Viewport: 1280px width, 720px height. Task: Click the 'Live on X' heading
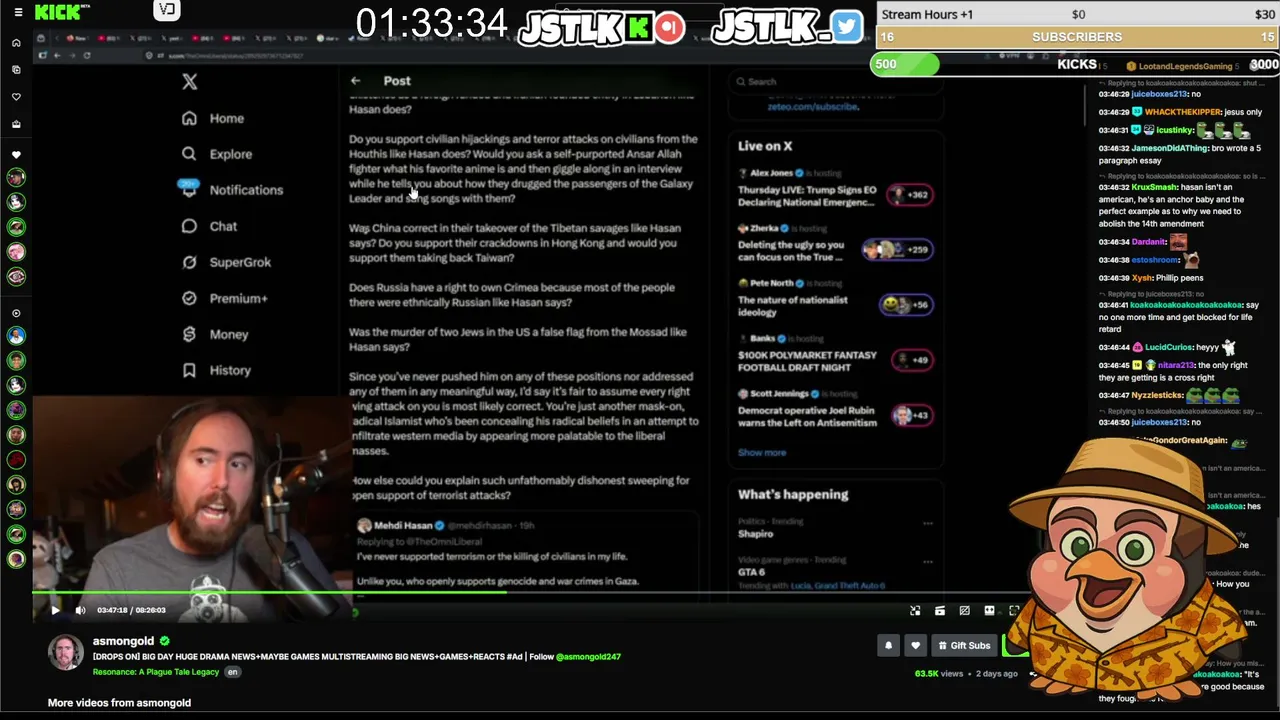point(765,146)
